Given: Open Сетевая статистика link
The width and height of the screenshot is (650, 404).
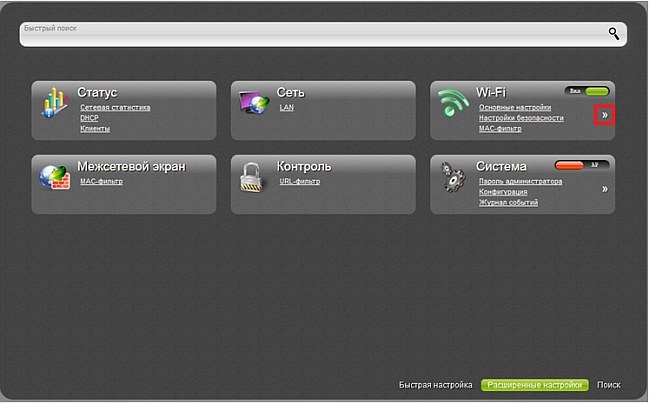Looking at the screenshot, I should [115, 106].
